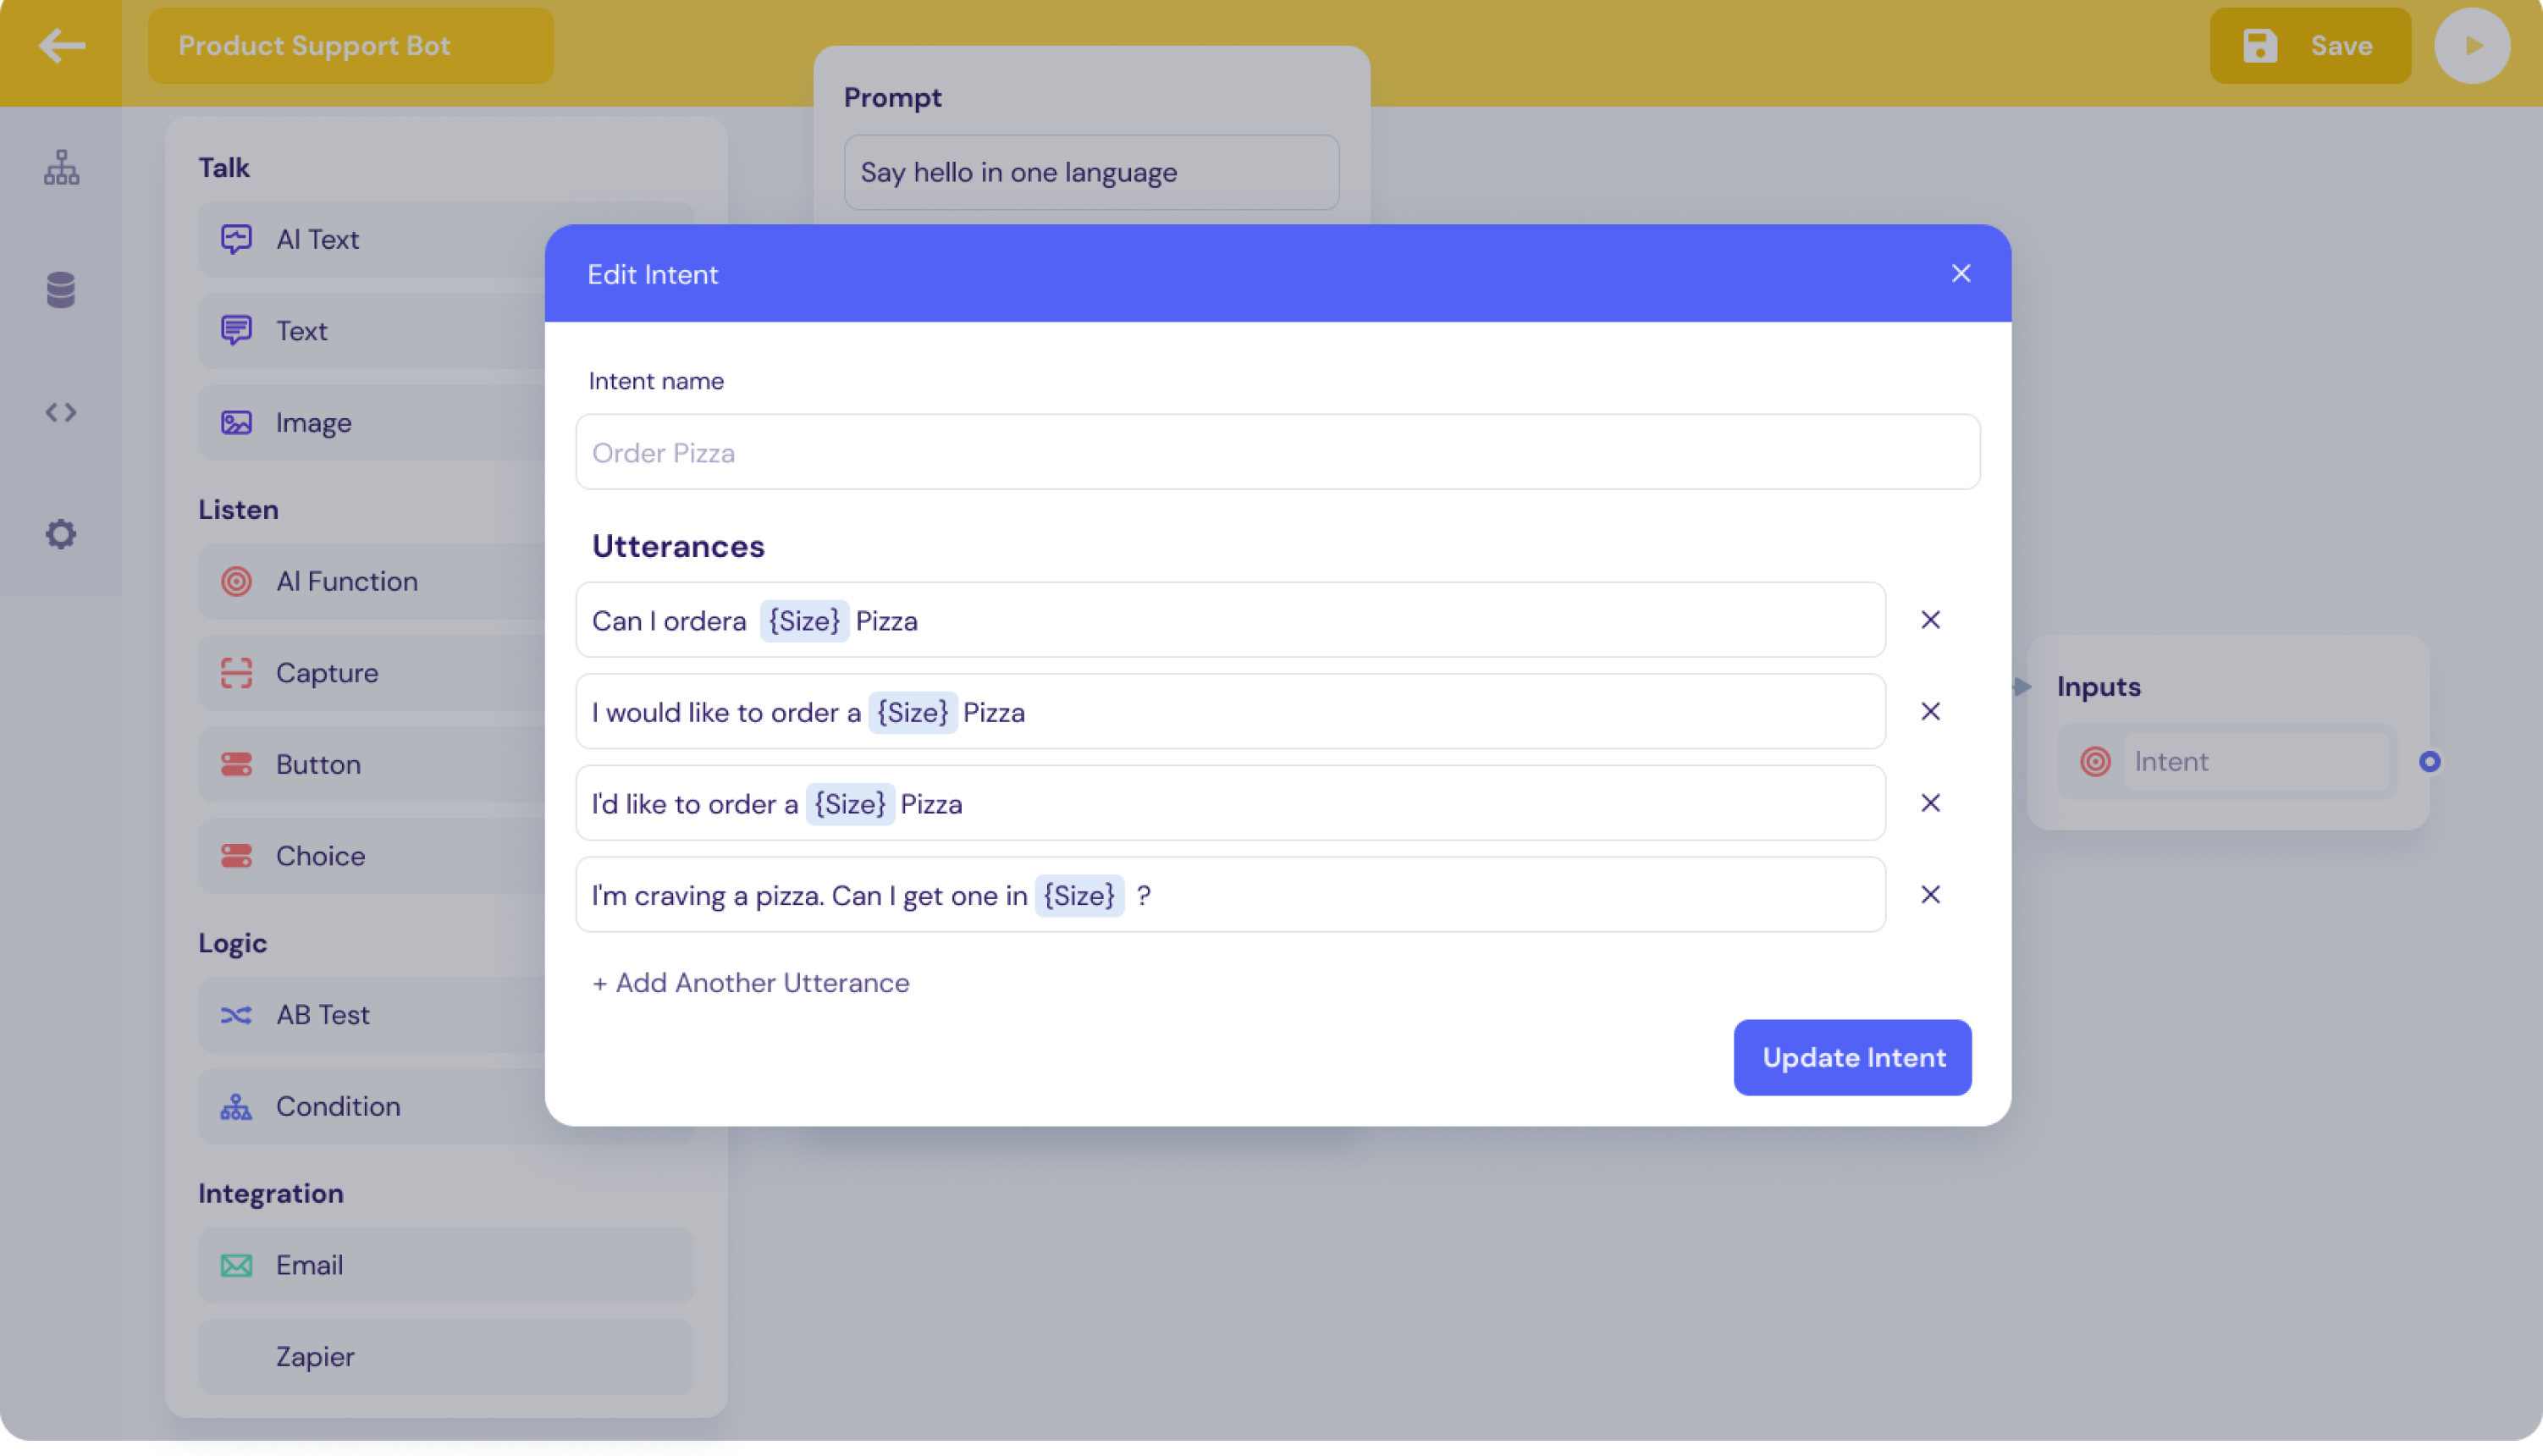2543x1456 pixels.
Task: Click the 'I'm craving a pizza' utterance field
Action: coord(1231,895)
